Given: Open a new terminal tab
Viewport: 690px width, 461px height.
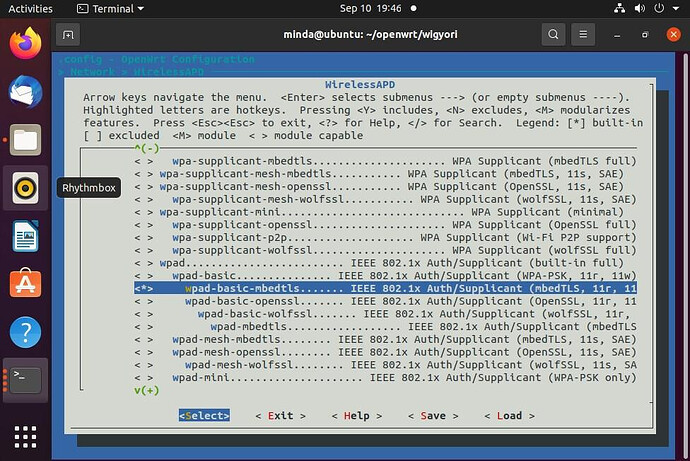Looking at the screenshot, I should [x=68, y=35].
